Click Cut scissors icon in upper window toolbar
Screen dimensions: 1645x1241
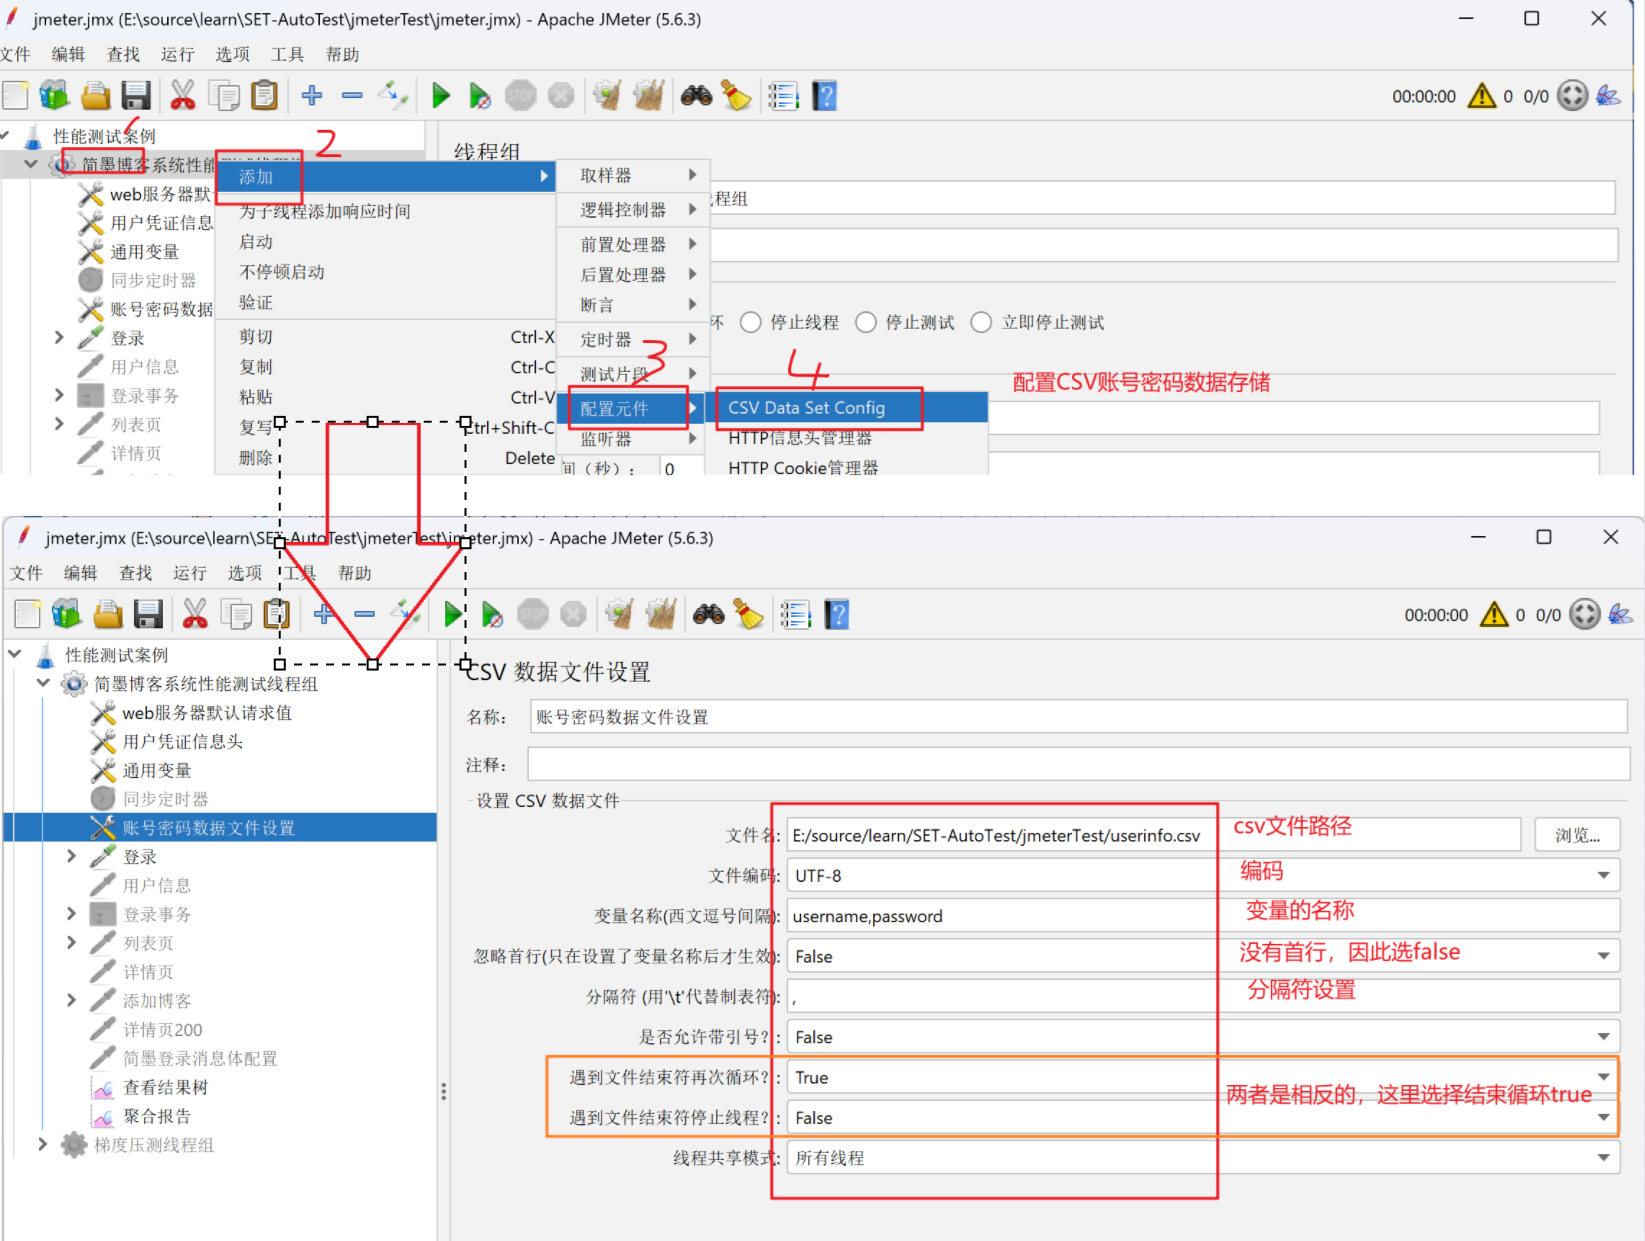[x=182, y=96]
